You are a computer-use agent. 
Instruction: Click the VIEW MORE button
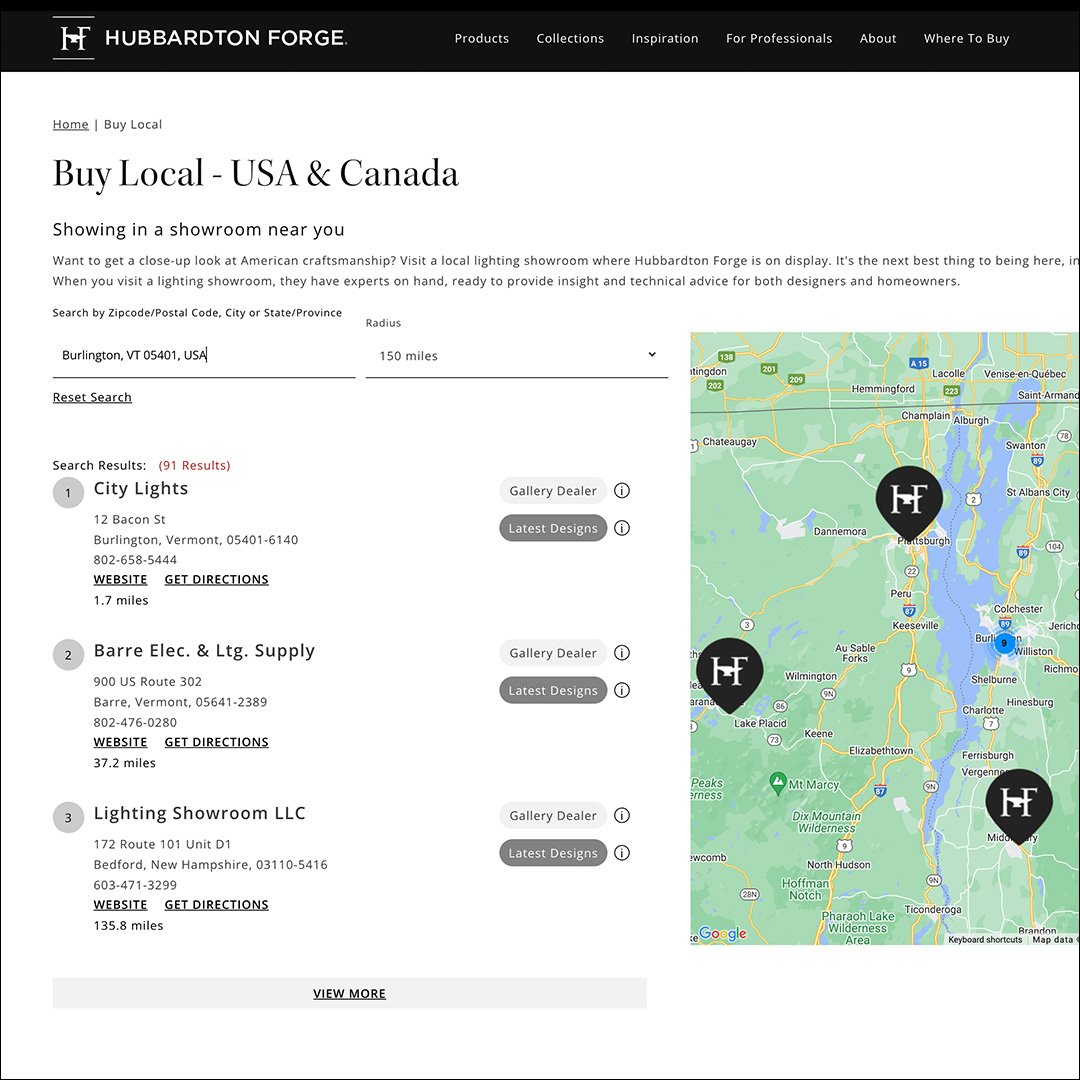tap(349, 993)
